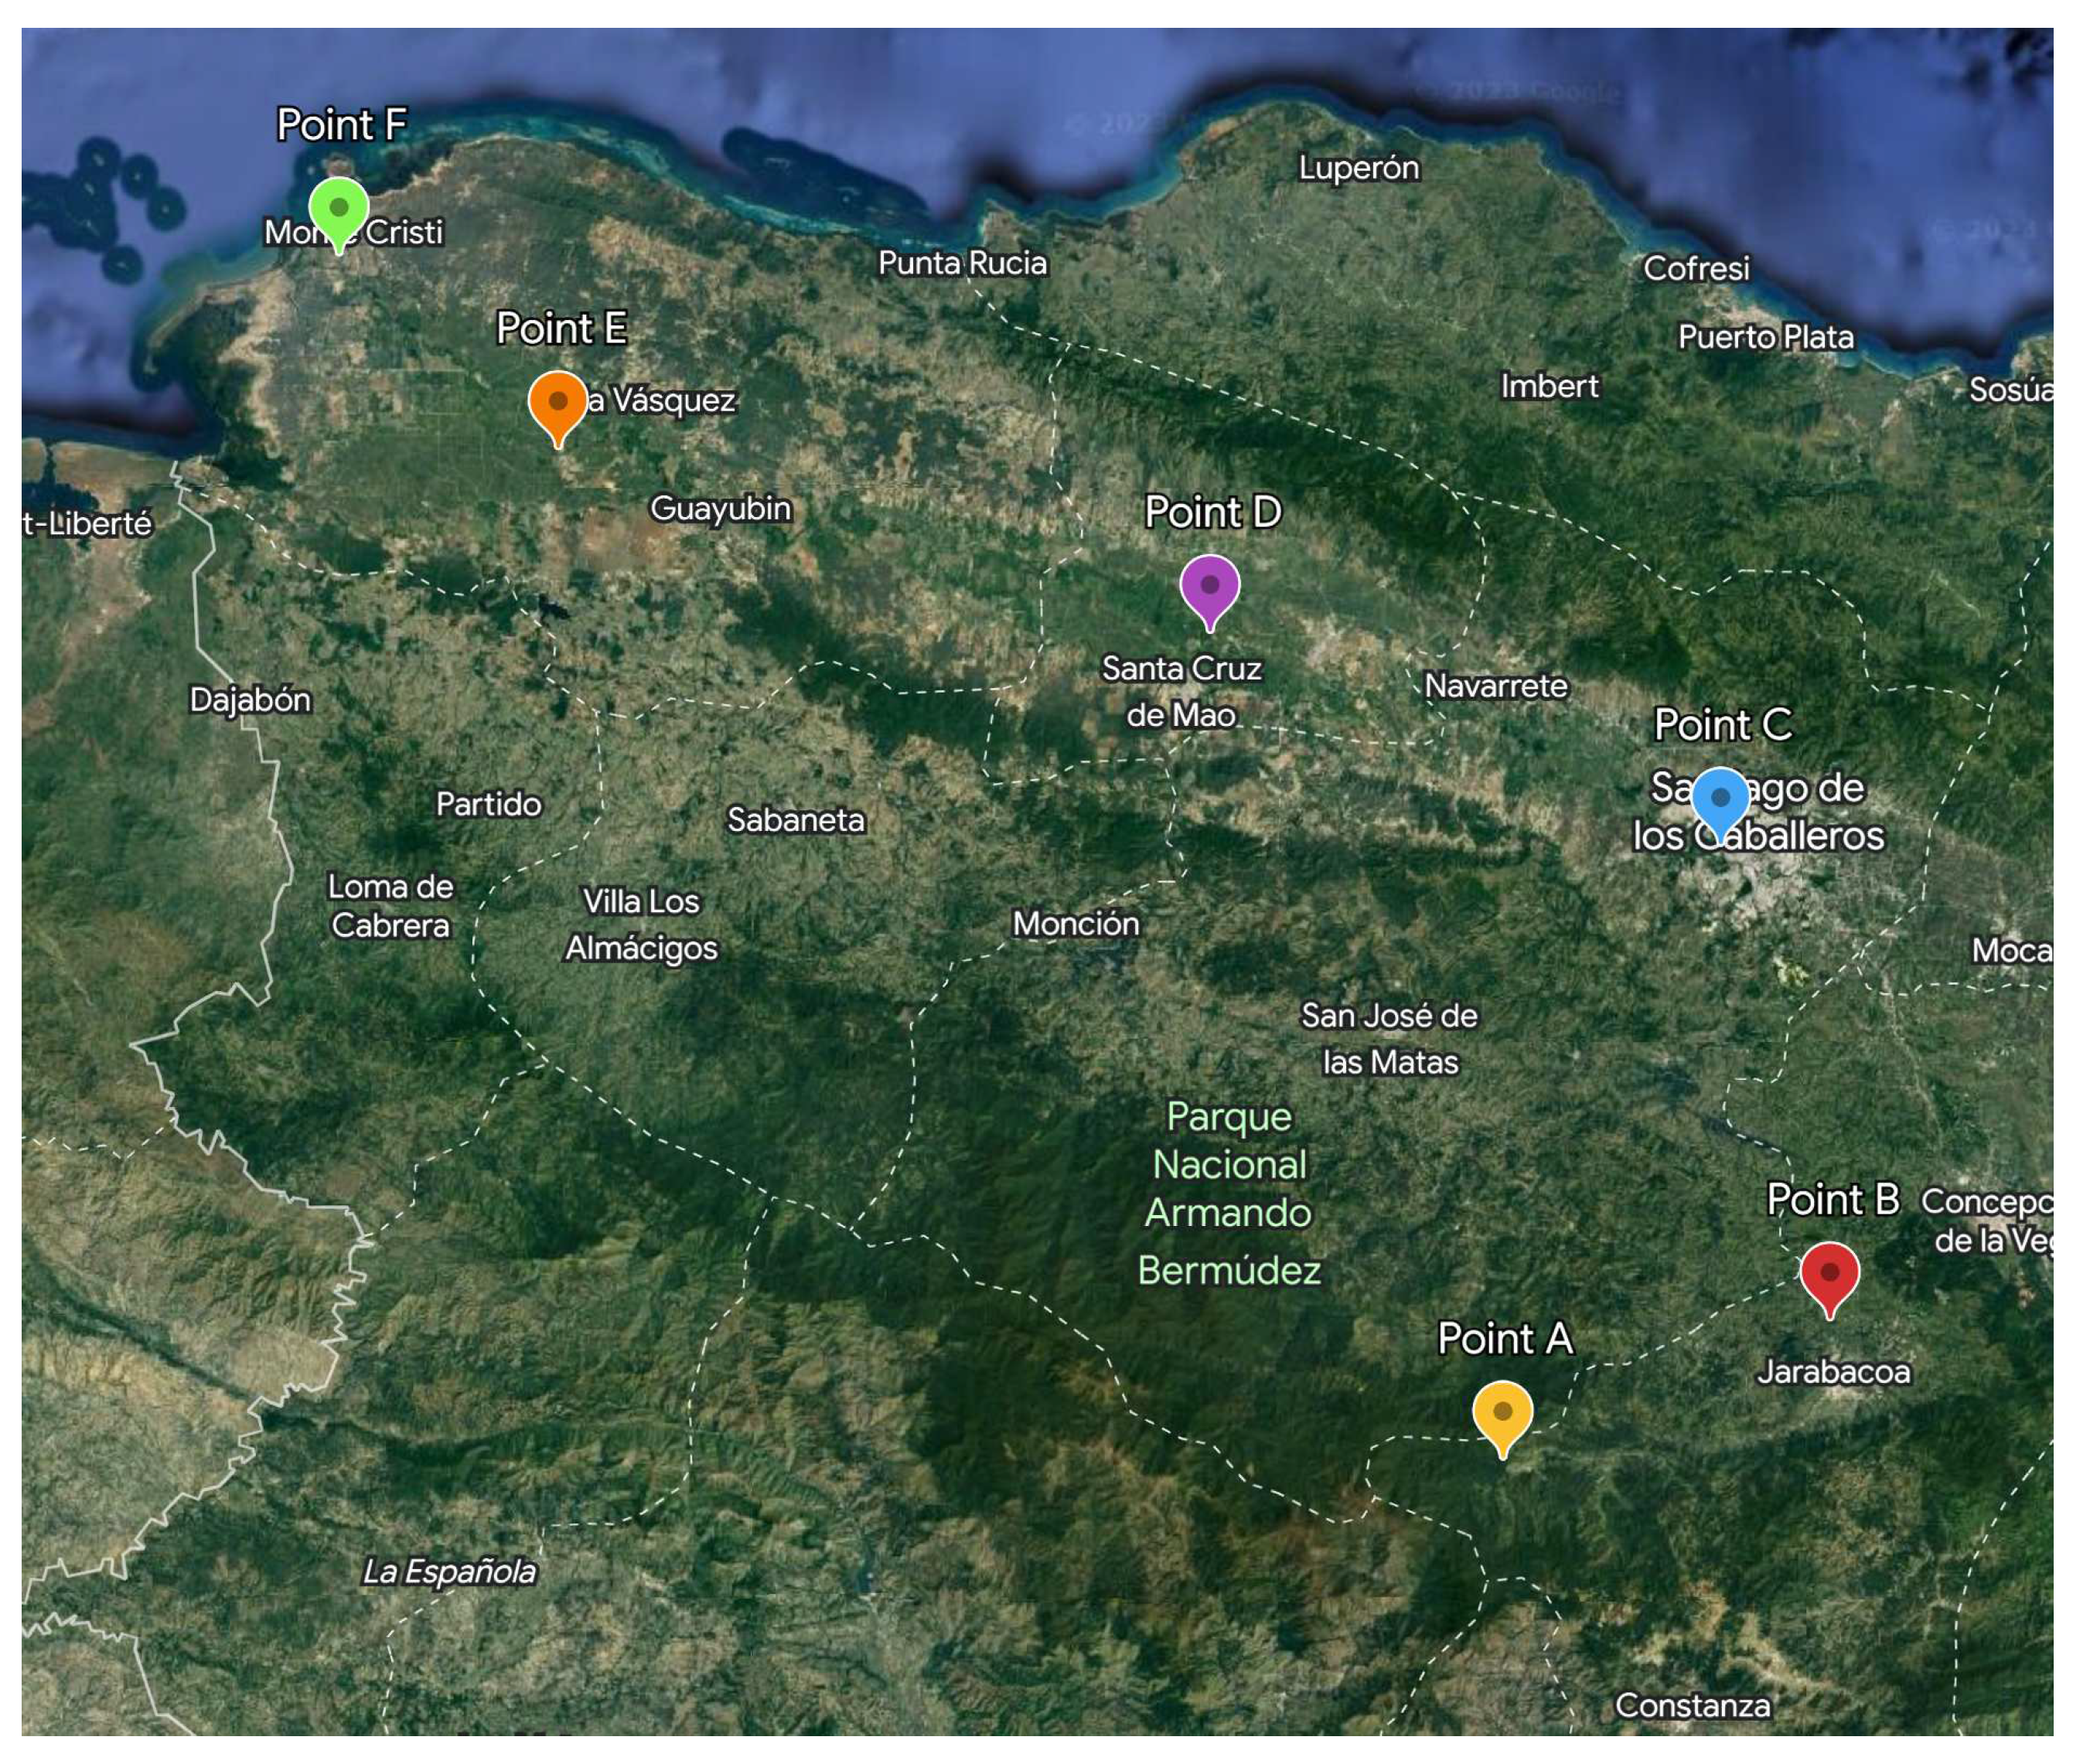Click the Monción town label
The width and height of the screenshot is (2073, 1764).
pos(1075,923)
